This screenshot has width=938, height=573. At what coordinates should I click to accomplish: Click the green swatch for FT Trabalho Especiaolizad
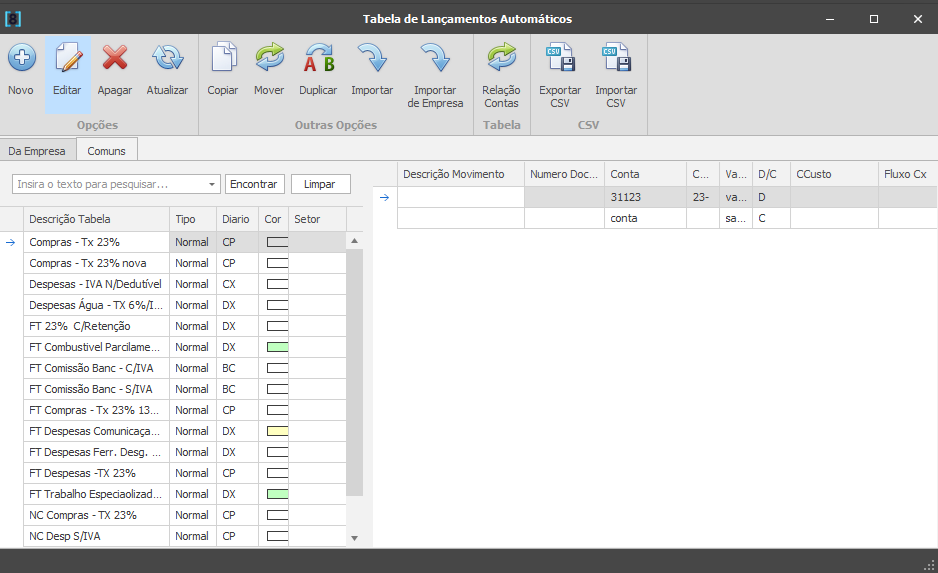[278, 494]
